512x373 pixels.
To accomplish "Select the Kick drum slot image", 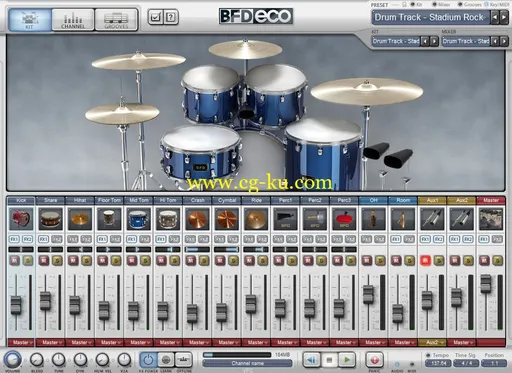I will coord(21,219).
